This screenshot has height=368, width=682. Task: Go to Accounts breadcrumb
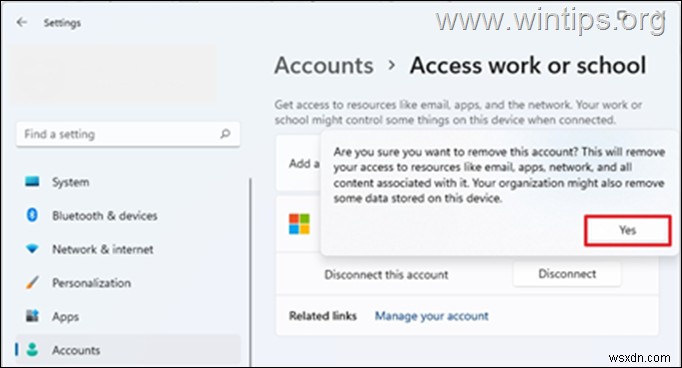point(324,66)
